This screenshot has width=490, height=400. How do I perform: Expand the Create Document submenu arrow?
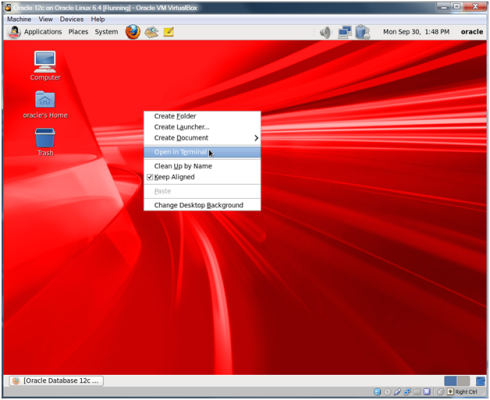click(x=256, y=138)
